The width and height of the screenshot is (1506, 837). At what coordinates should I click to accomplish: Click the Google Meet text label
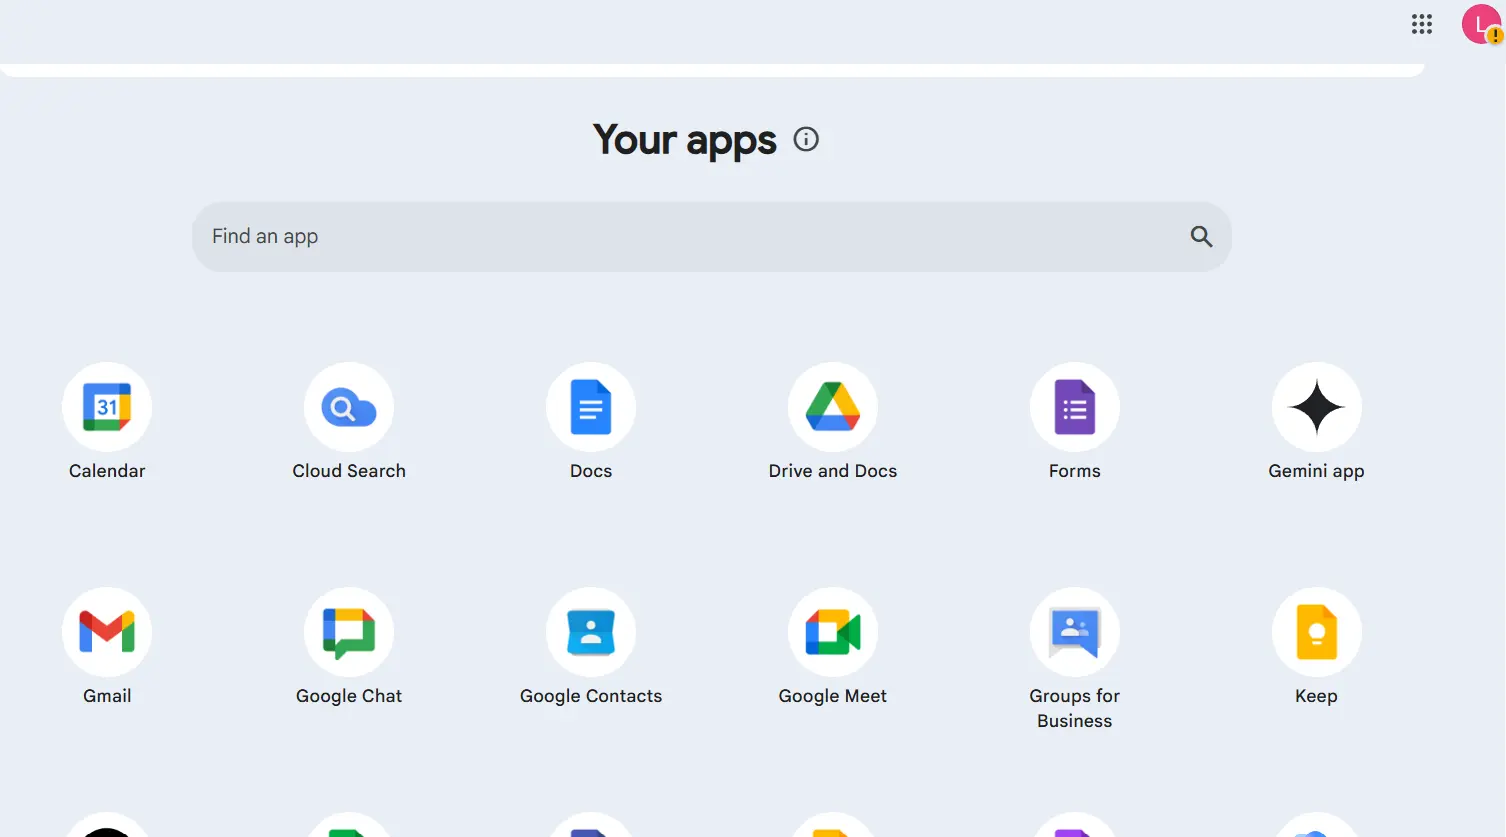[833, 696]
